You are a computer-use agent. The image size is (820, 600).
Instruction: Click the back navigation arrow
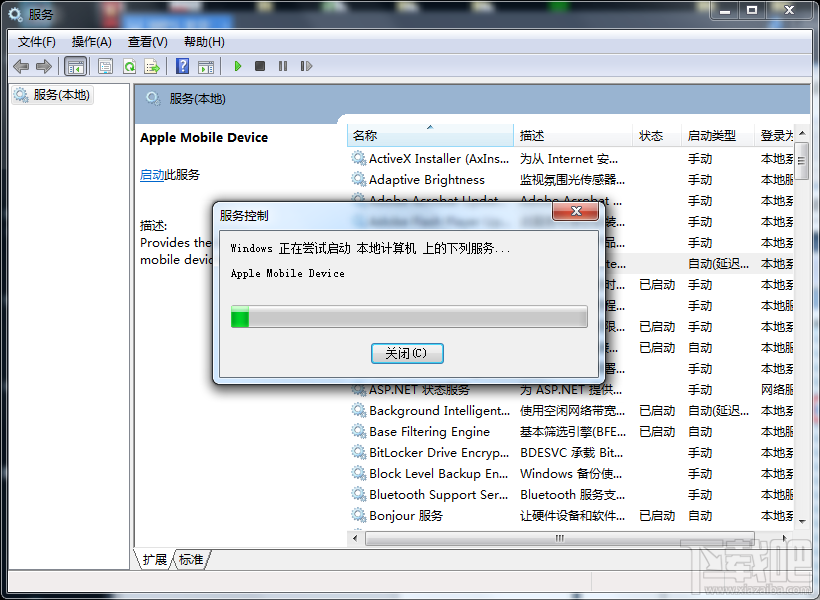[x=20, y=65]
